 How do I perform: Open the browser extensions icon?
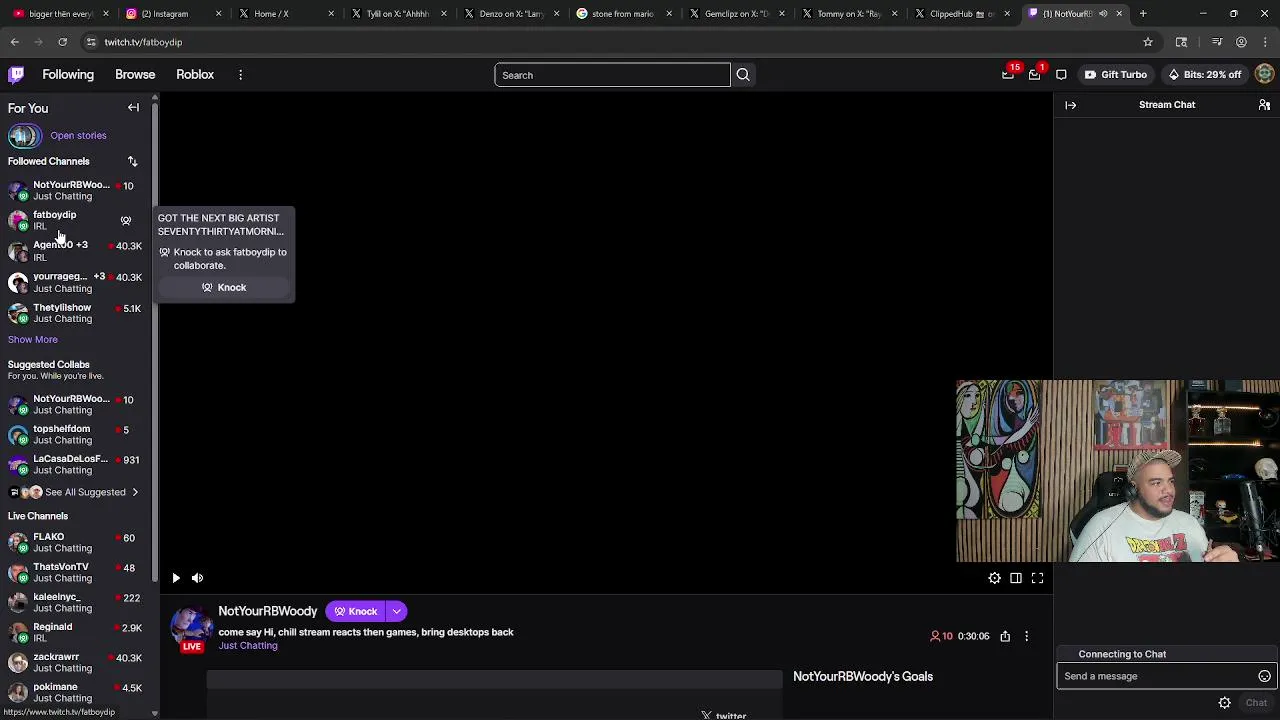1181,42
